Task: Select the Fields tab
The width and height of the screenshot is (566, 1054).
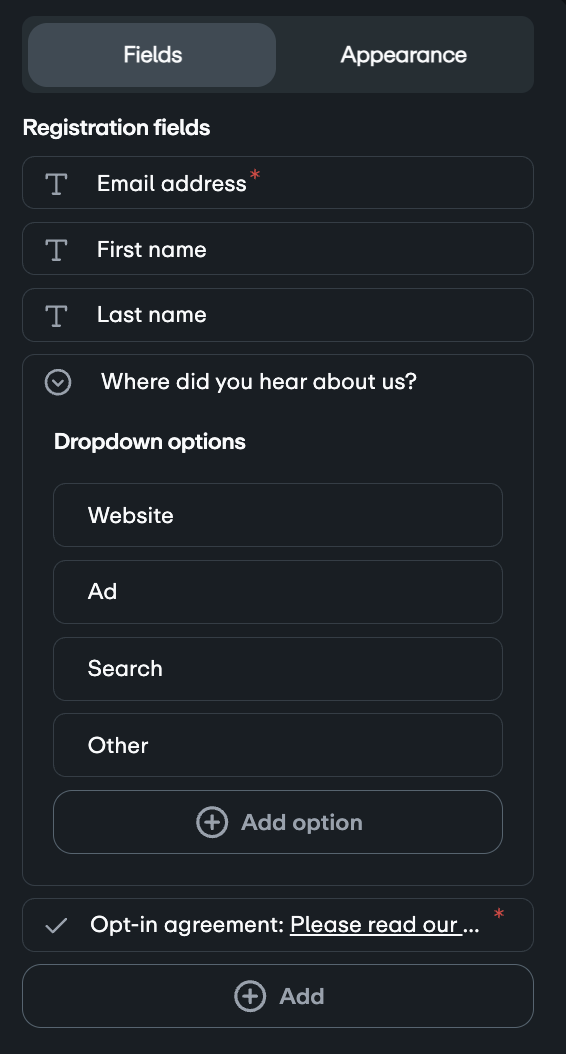Action: click(152, 54)
